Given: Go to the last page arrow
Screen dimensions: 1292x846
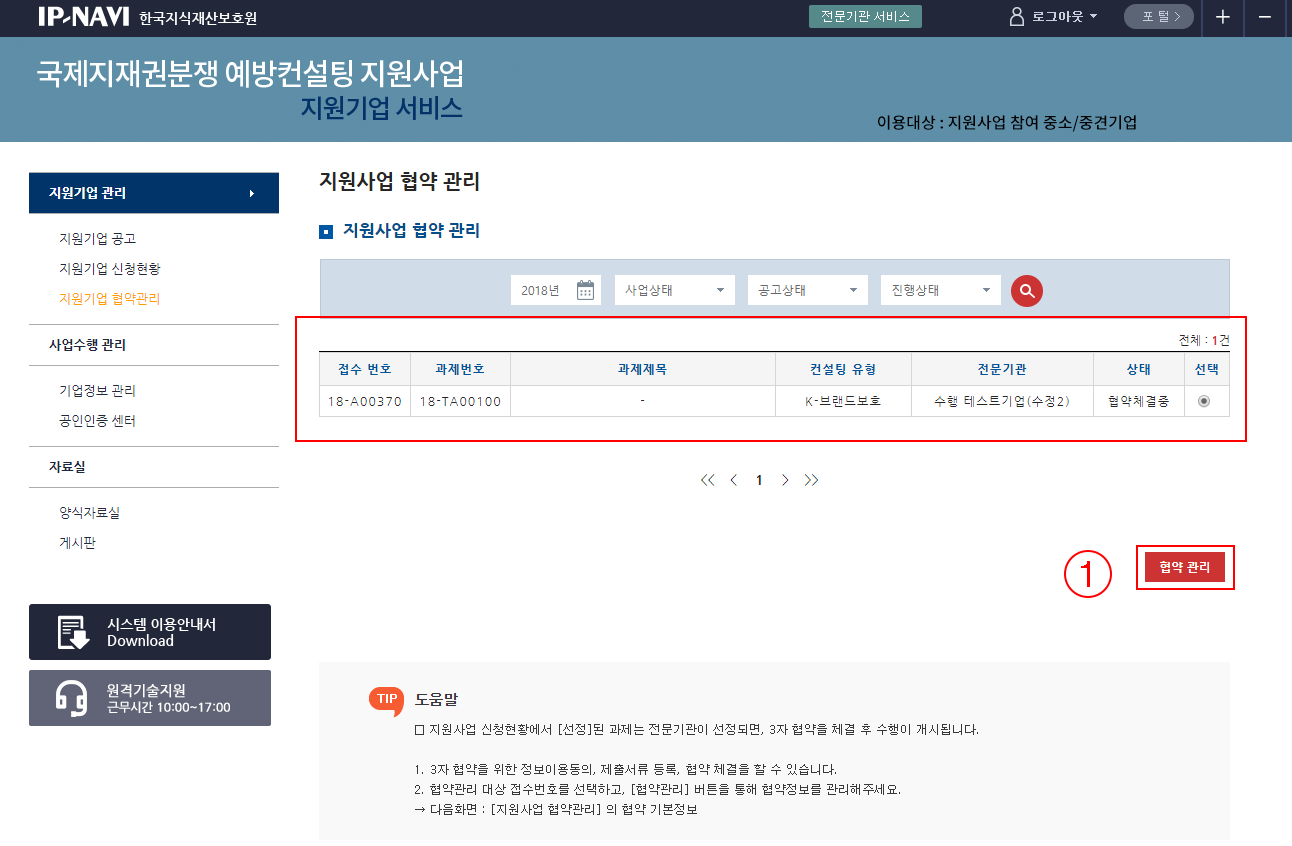Looking at the screenshot, I should point(811,480).
